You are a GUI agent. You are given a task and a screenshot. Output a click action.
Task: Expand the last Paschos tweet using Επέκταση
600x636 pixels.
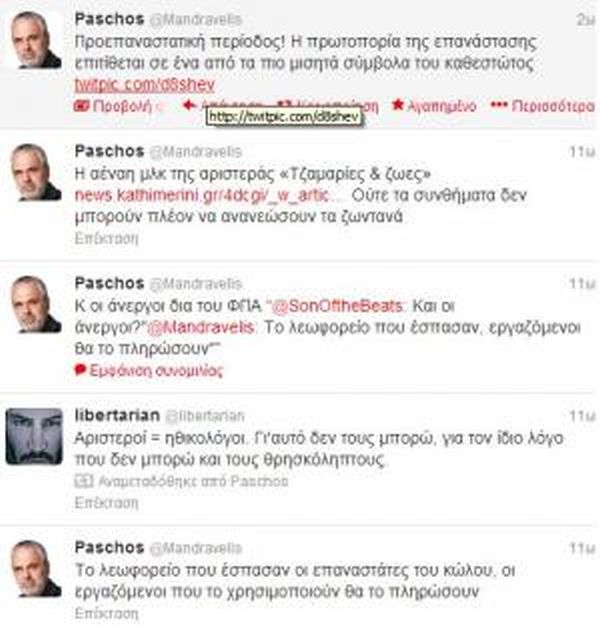tap(106, 613)
